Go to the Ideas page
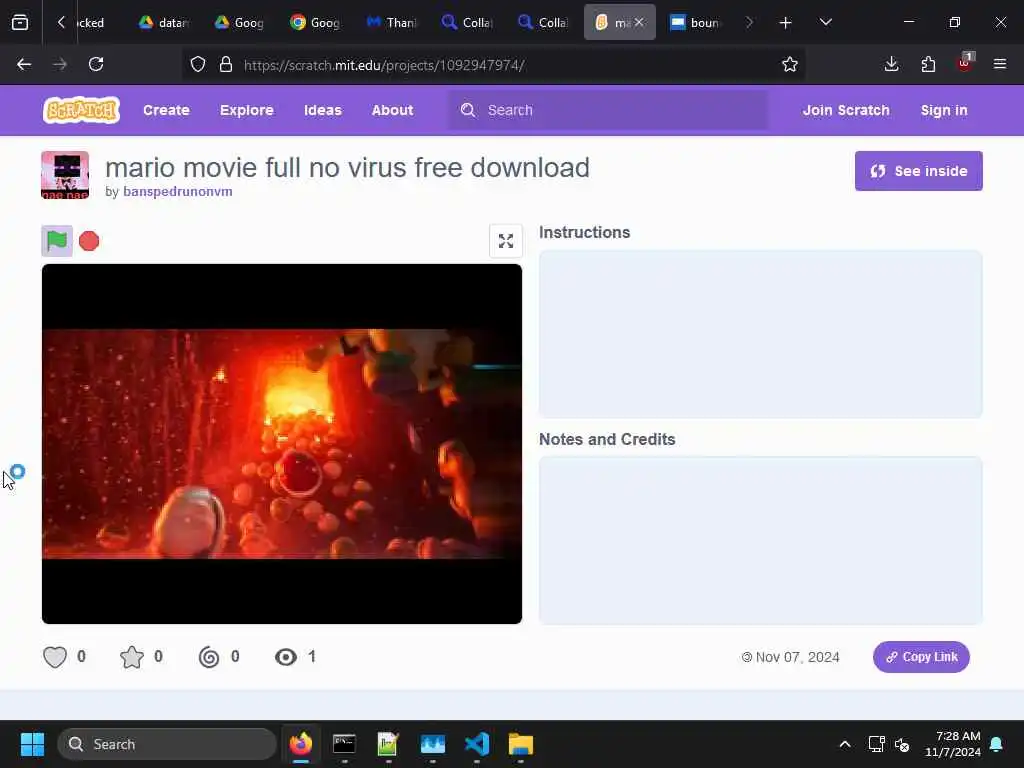Image resolution: width=1024 pixels, height=768 pixels. tap(323, 110)
